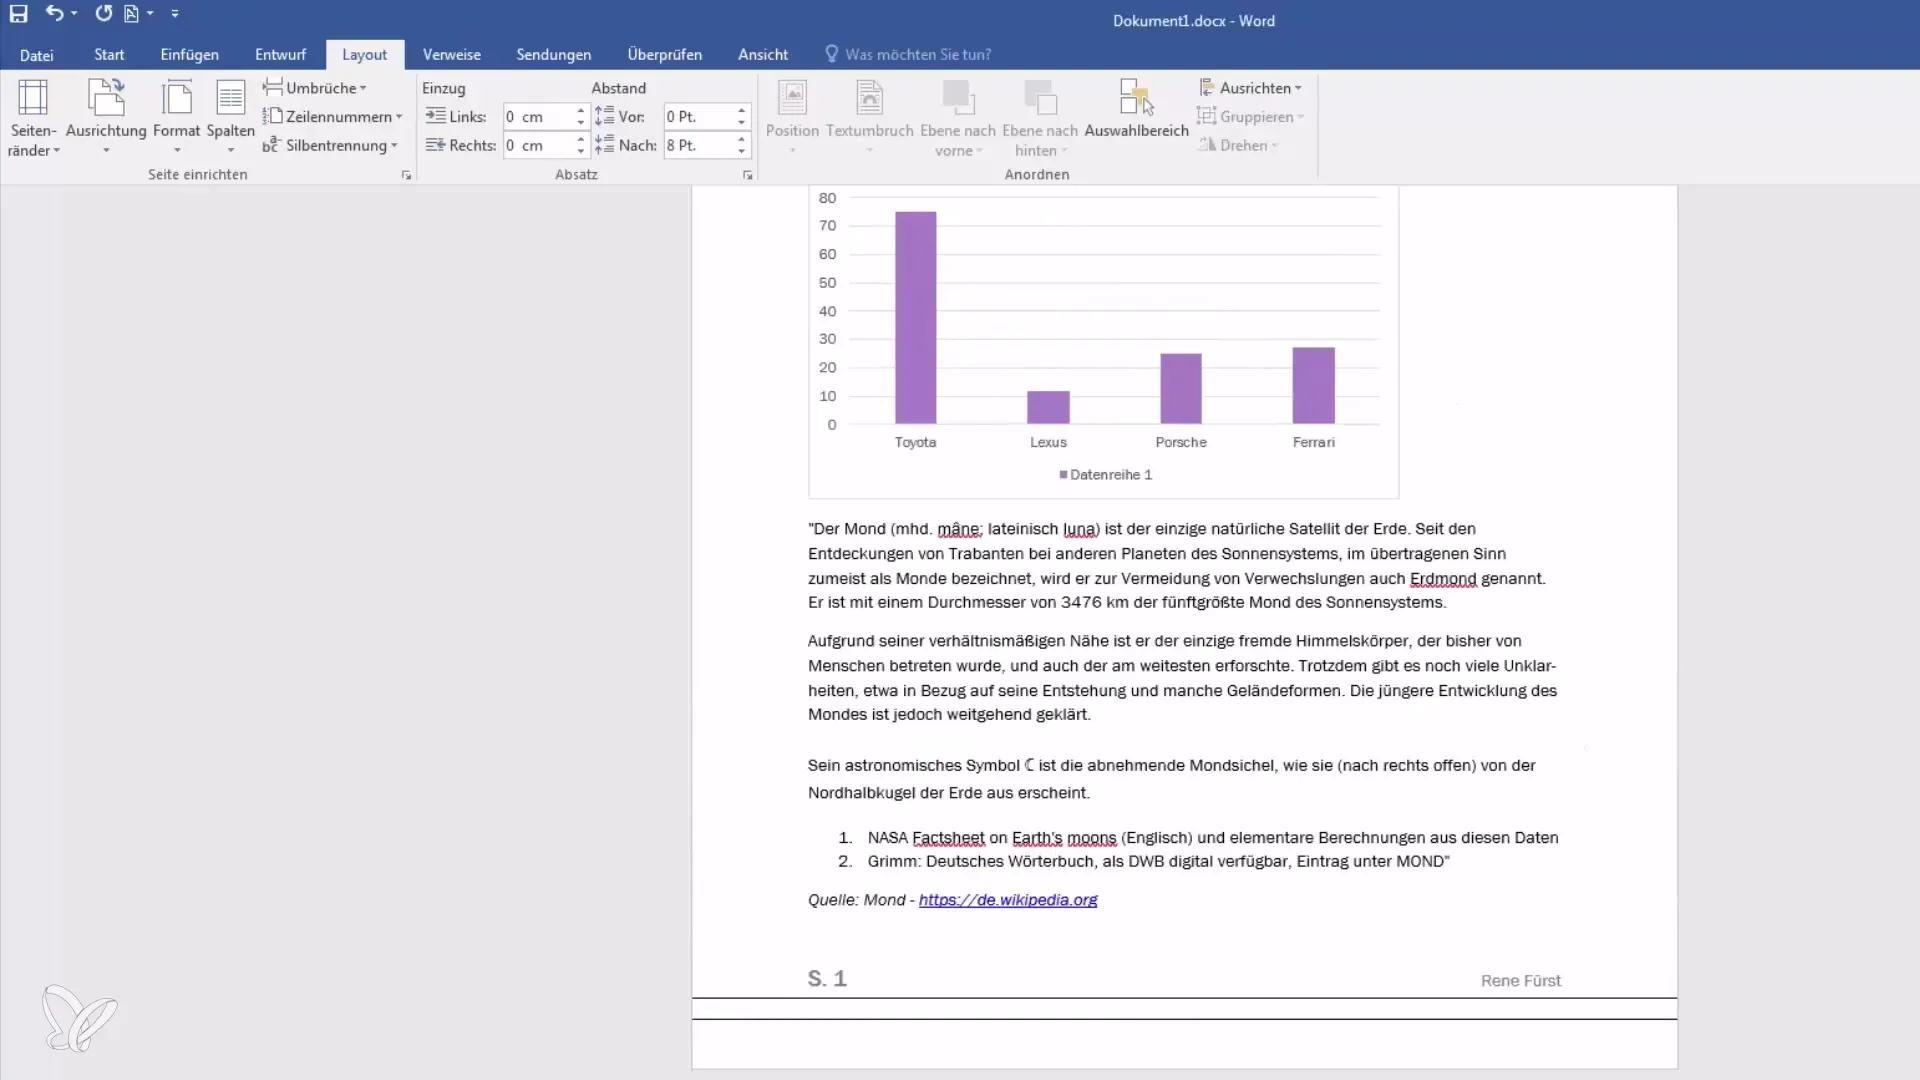Viewport: 1920px width, 1080px height.
Task: Increase the Links indent value
Action: point(581,111)
